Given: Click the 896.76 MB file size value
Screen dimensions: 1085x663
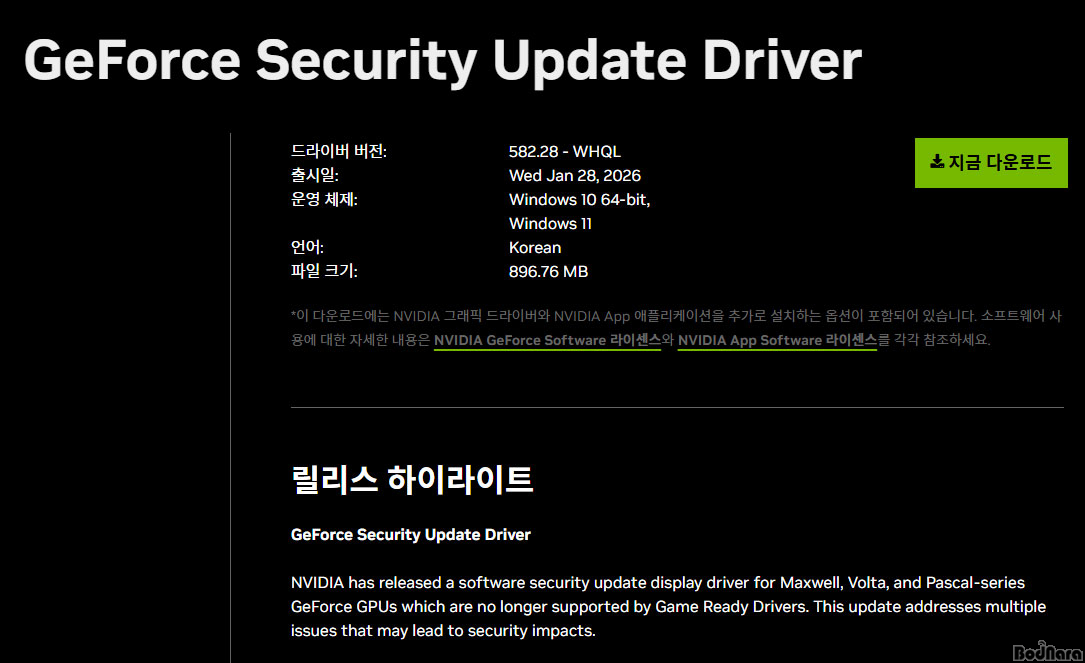Looking at the screenshot, I should (x=548, y=272).
